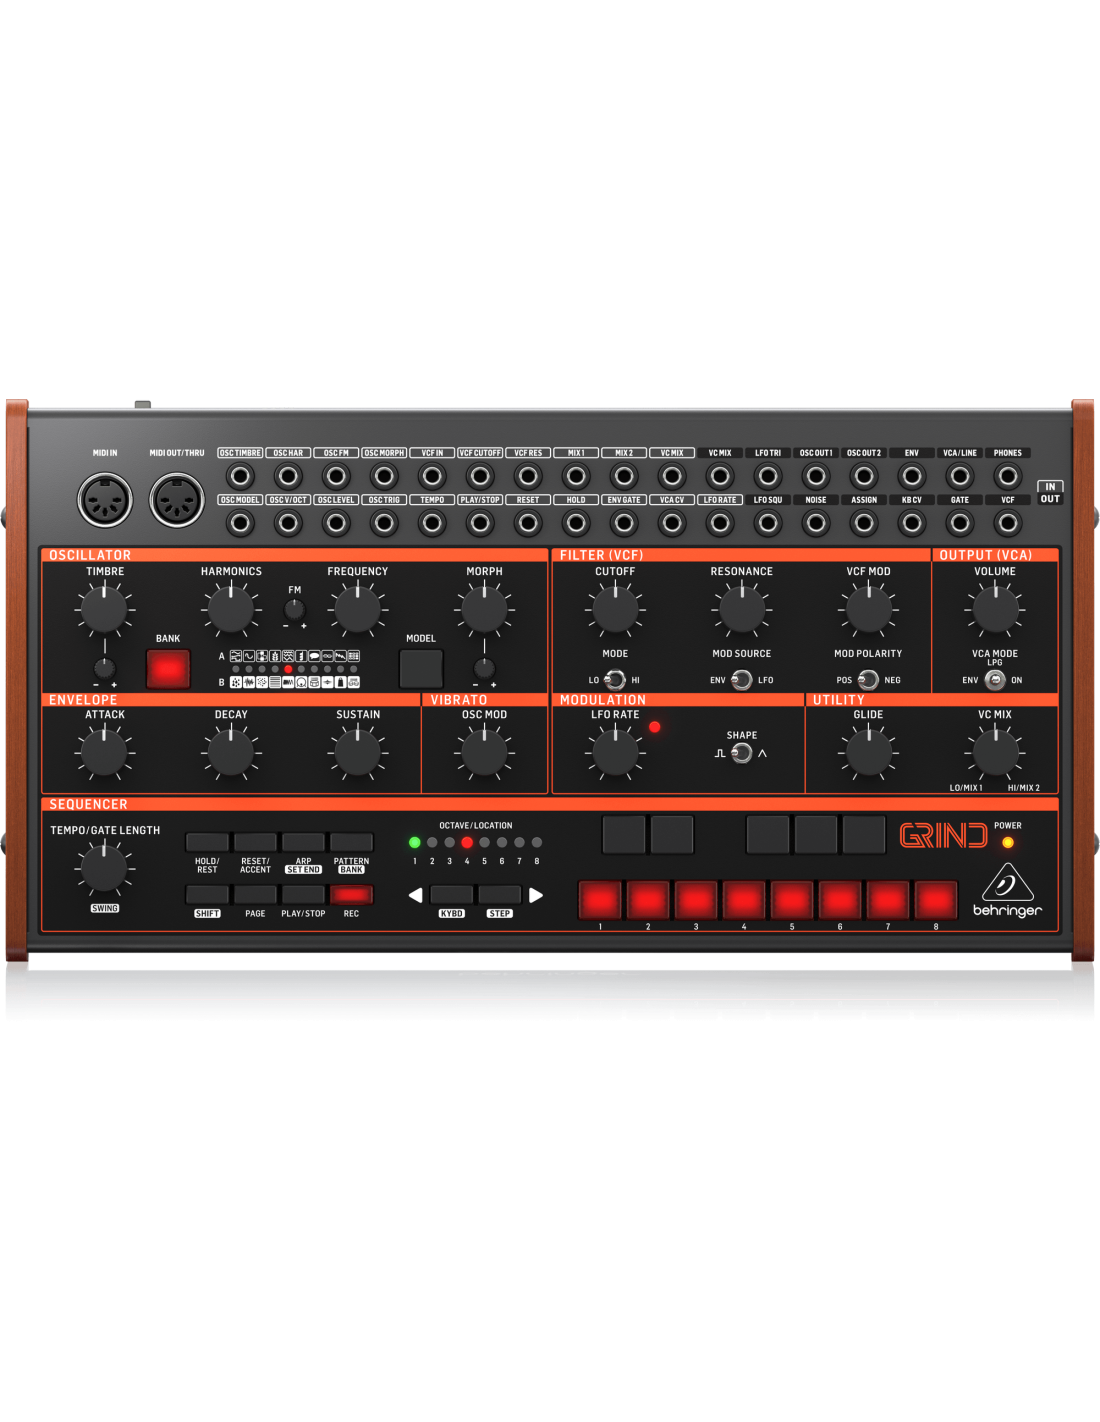Flip the MOD SOURCE ENV/LFO switch
The image size is (1100, 1422).
click(741, 680)
